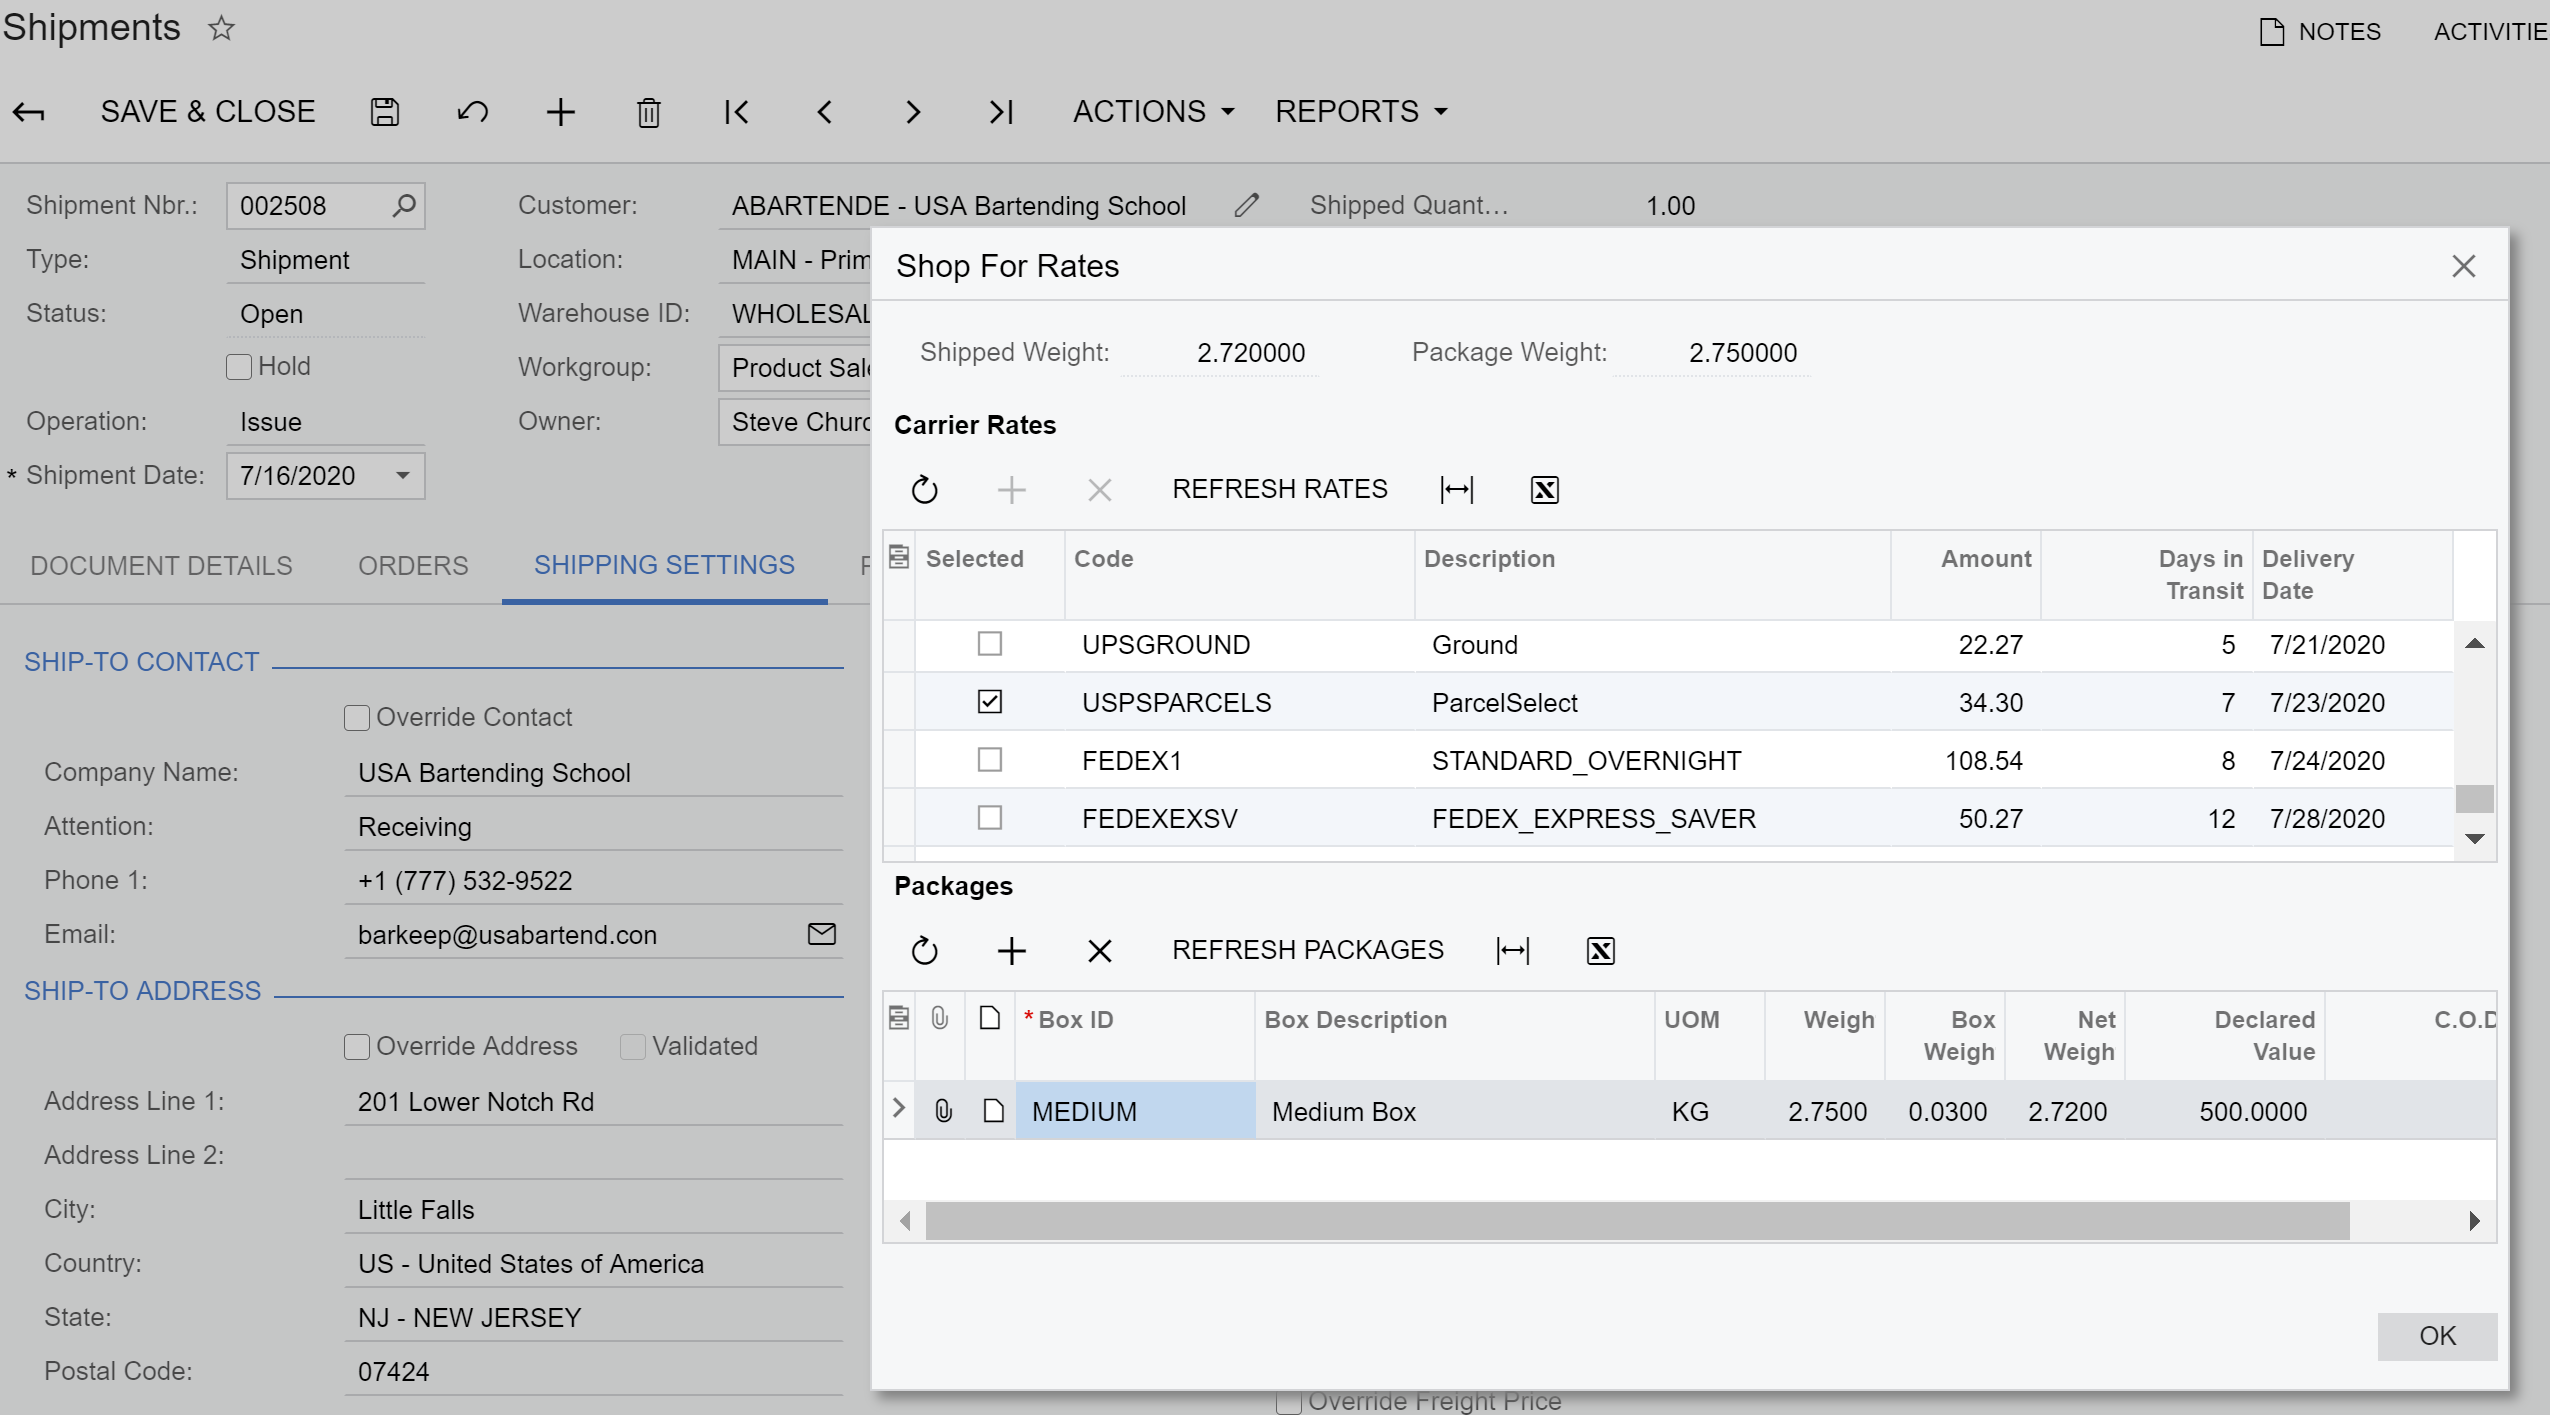Switch to the DOCUMENT DETAILS tab

[x=160, y=565]
